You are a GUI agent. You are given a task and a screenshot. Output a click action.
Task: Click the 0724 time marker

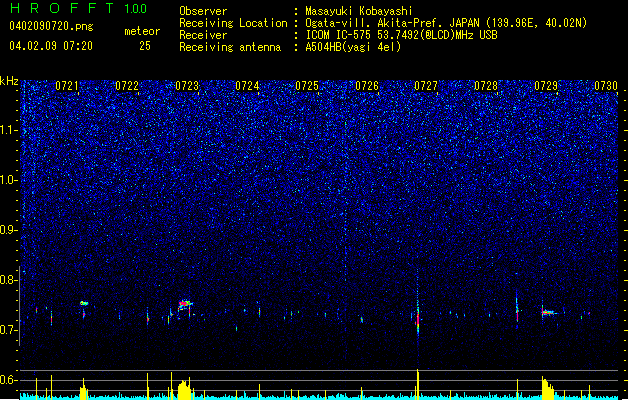point(247,85)
